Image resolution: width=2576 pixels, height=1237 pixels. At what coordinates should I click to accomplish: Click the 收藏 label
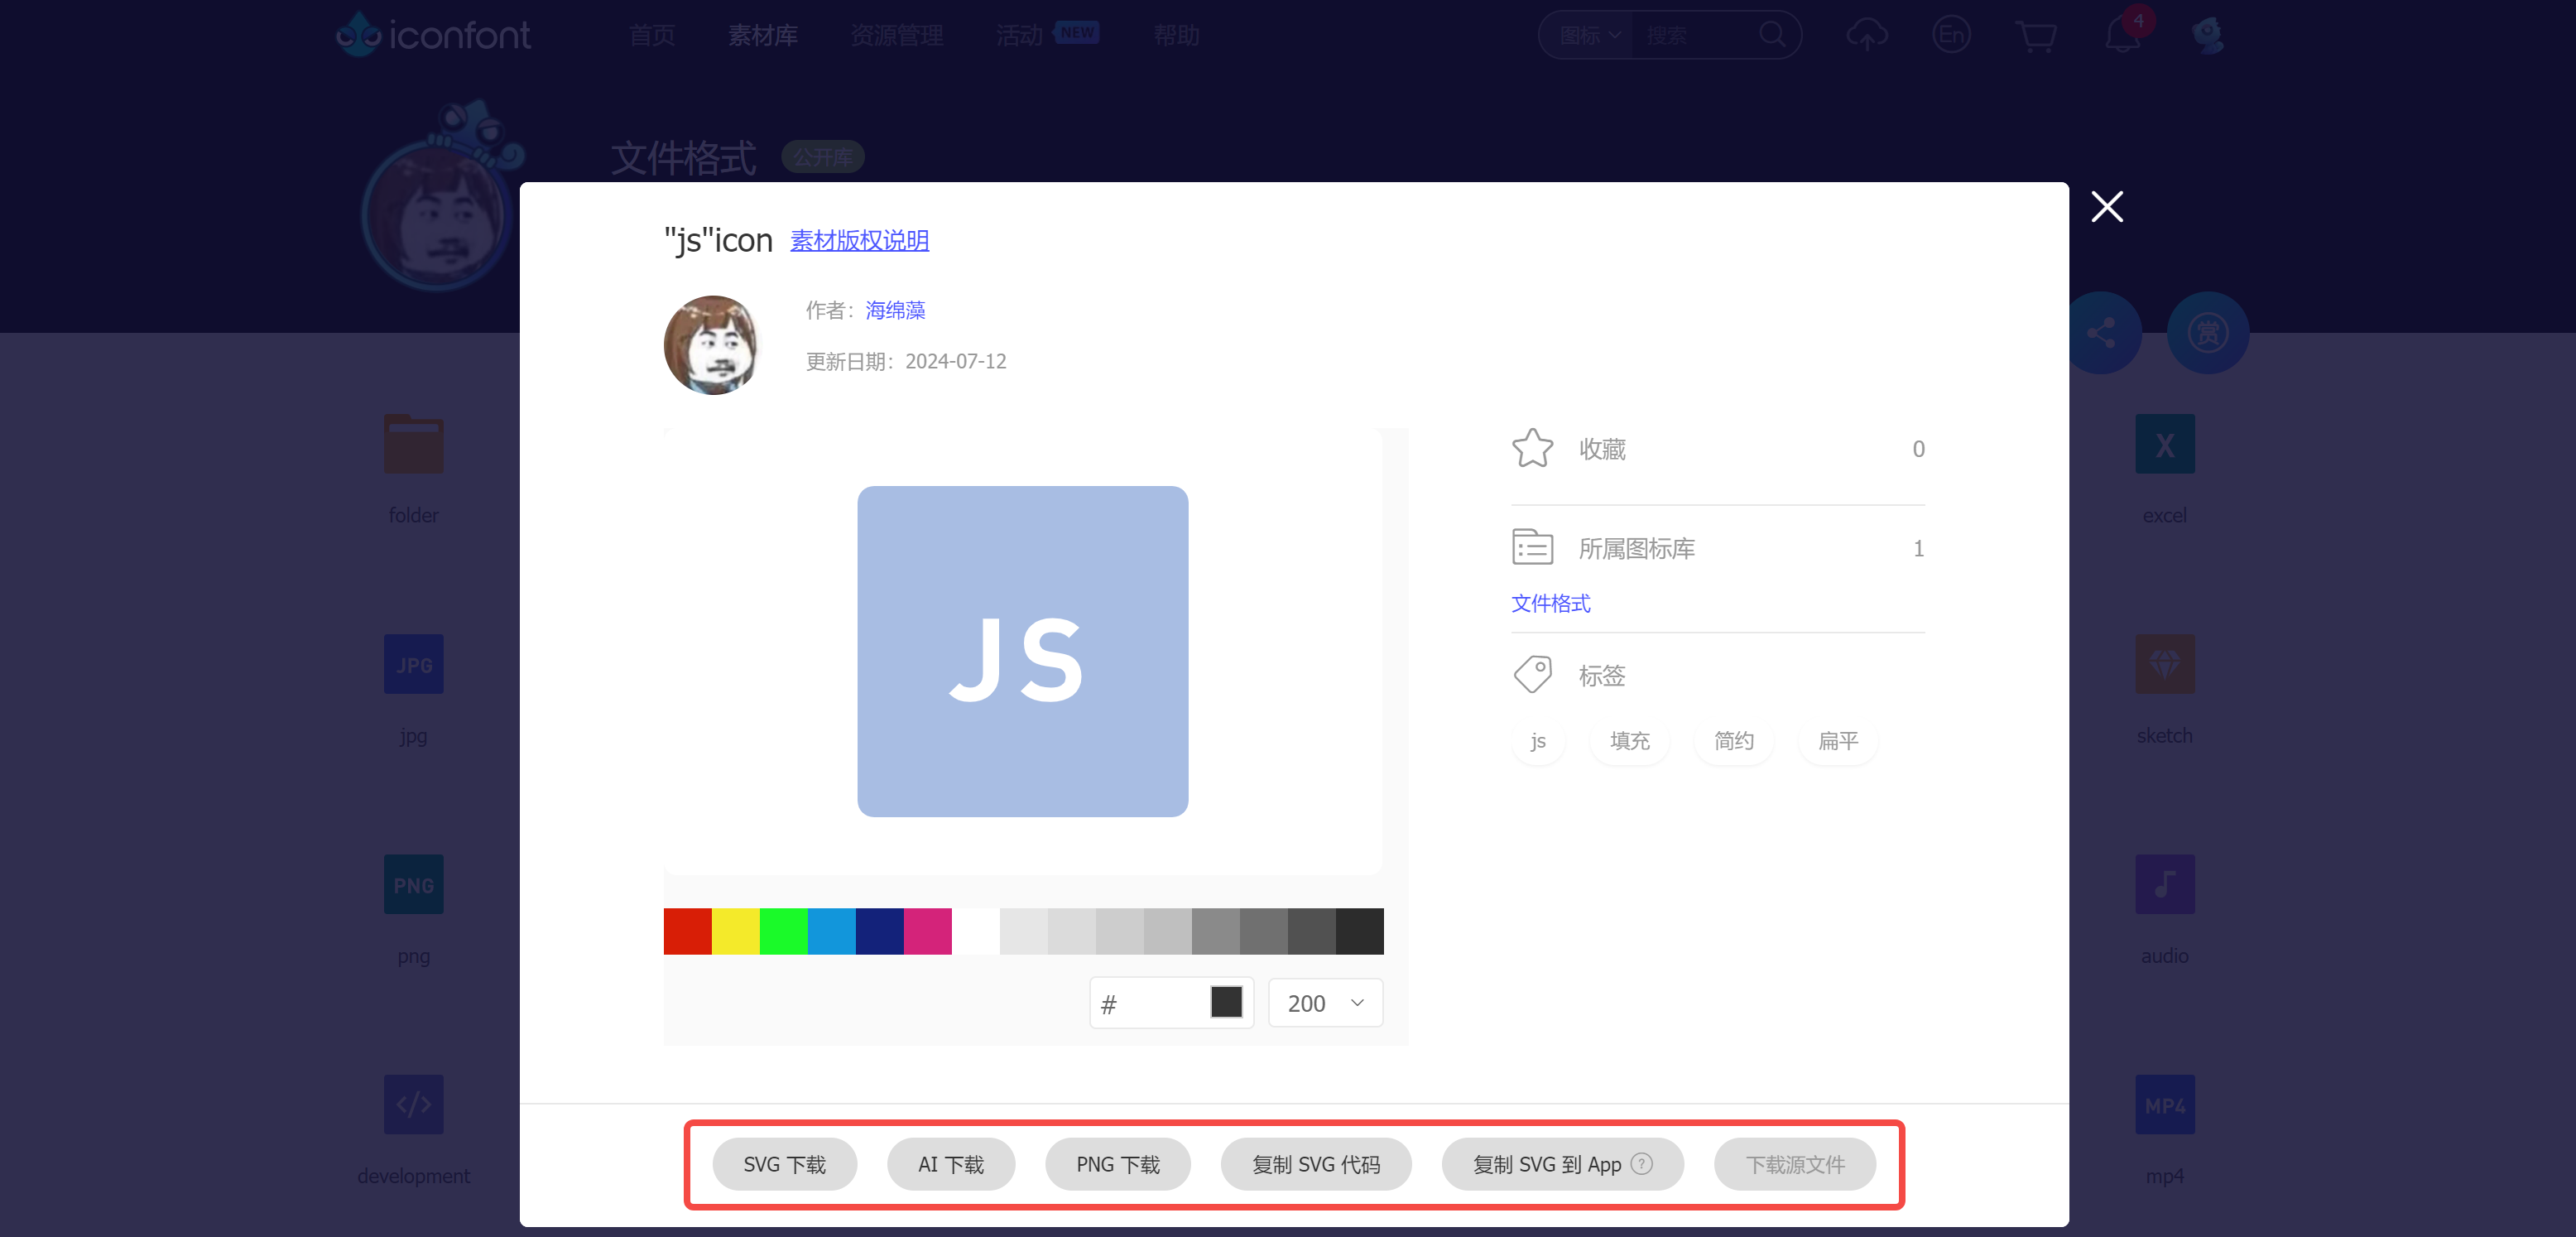(x=1601, y=449)
